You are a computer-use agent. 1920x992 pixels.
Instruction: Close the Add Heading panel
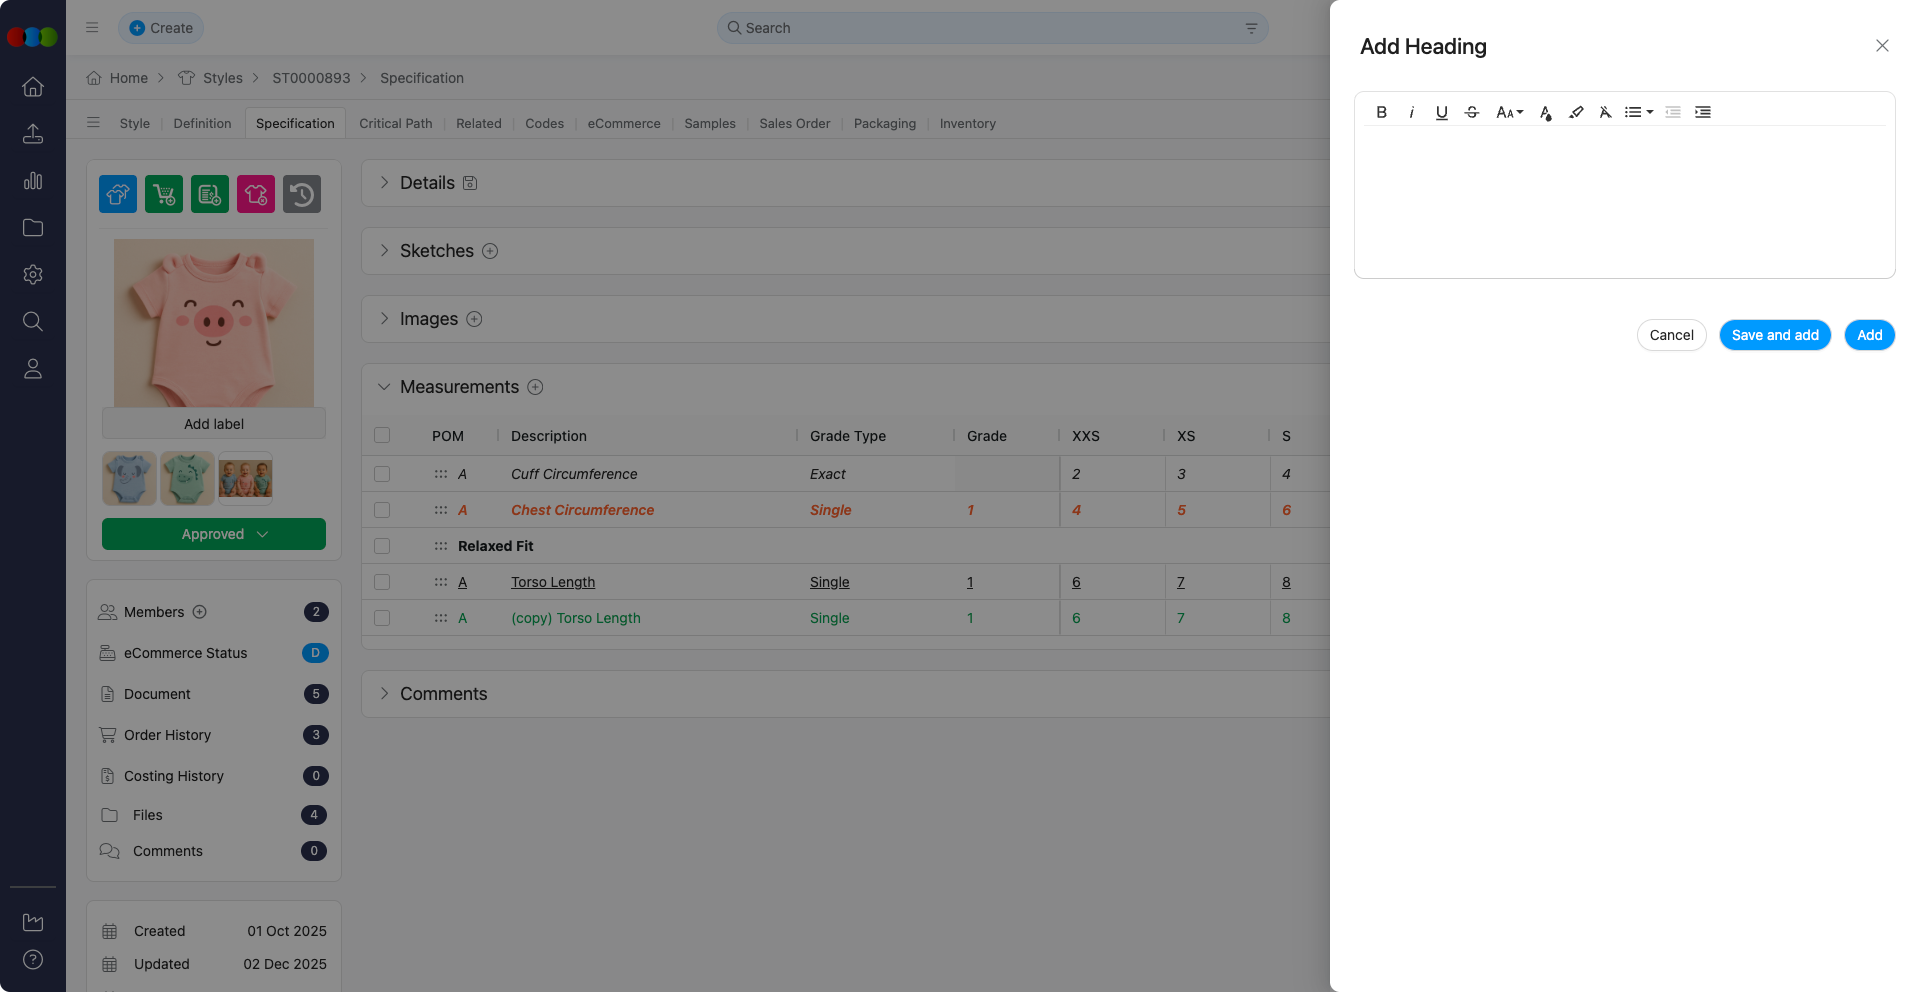pyautogui.click(x=1882, y=46)
